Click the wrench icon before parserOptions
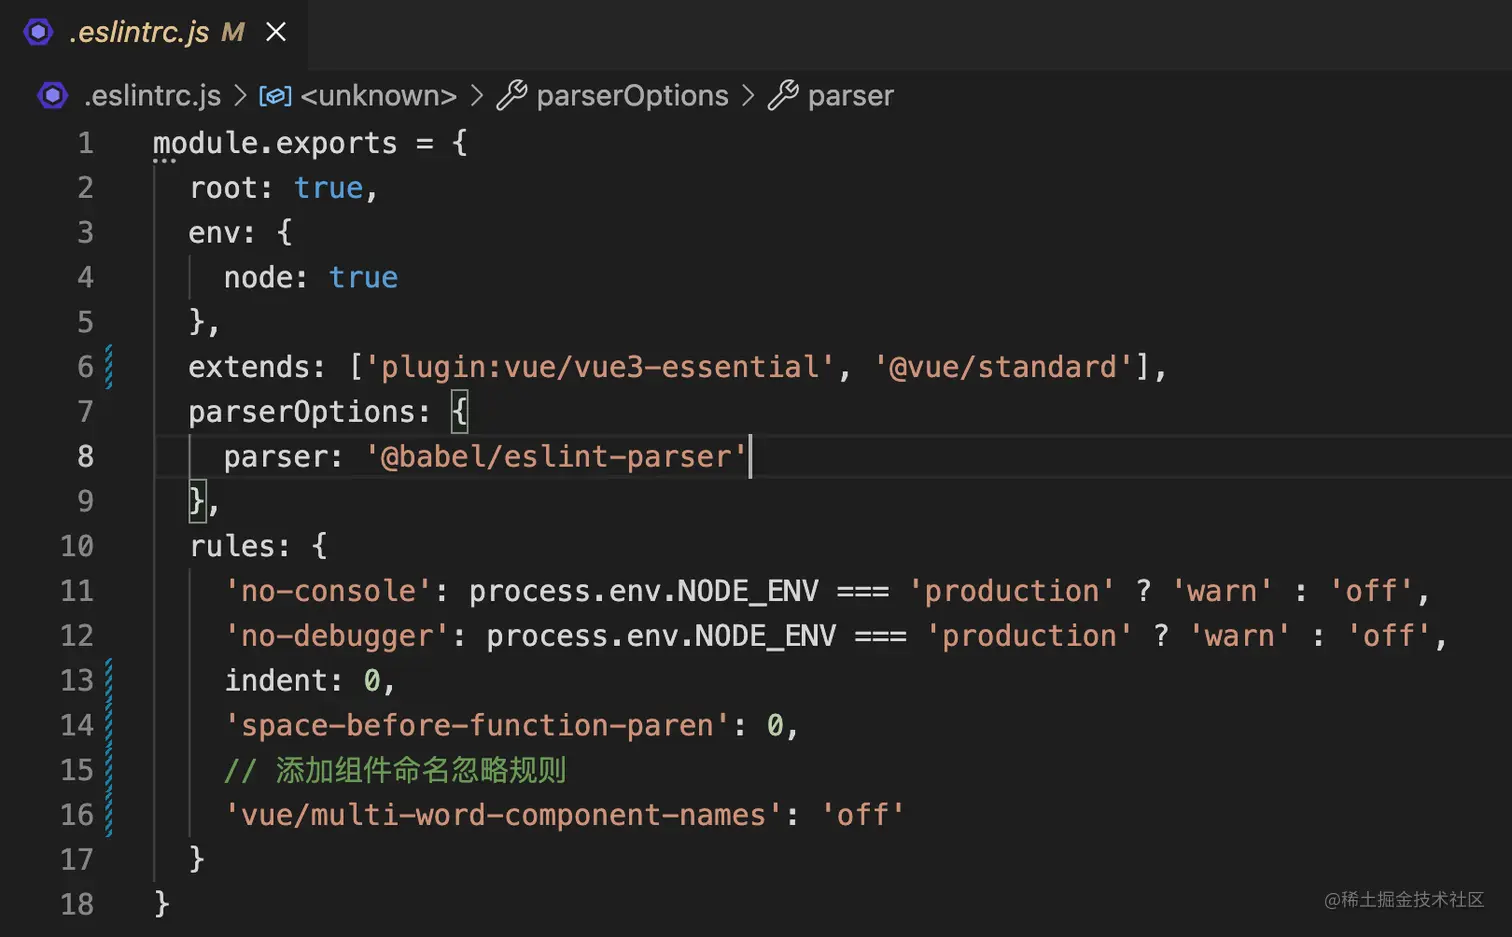This screenshot has width=1512, height=937. (511, 96)
